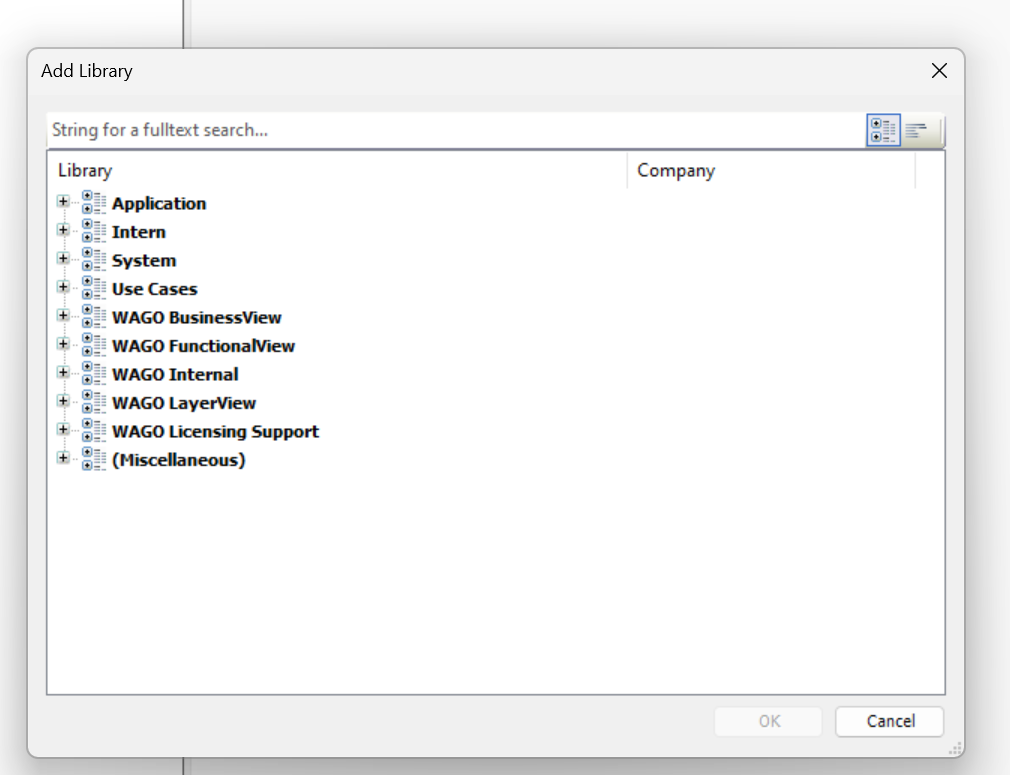Click the Application category icon
Image resolution: width=1010 pixels, height=775 pixels.
coord(93,202)
